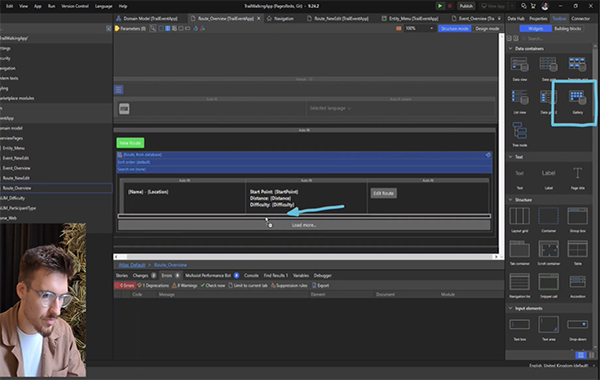Collapse the Structure toolbox section

(x=510, y=200)
